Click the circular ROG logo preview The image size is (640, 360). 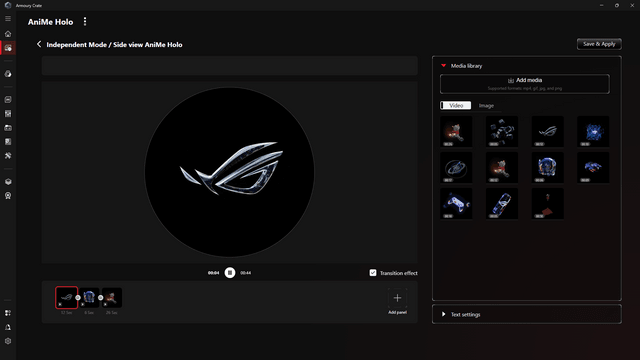click(x=229, y=172)
